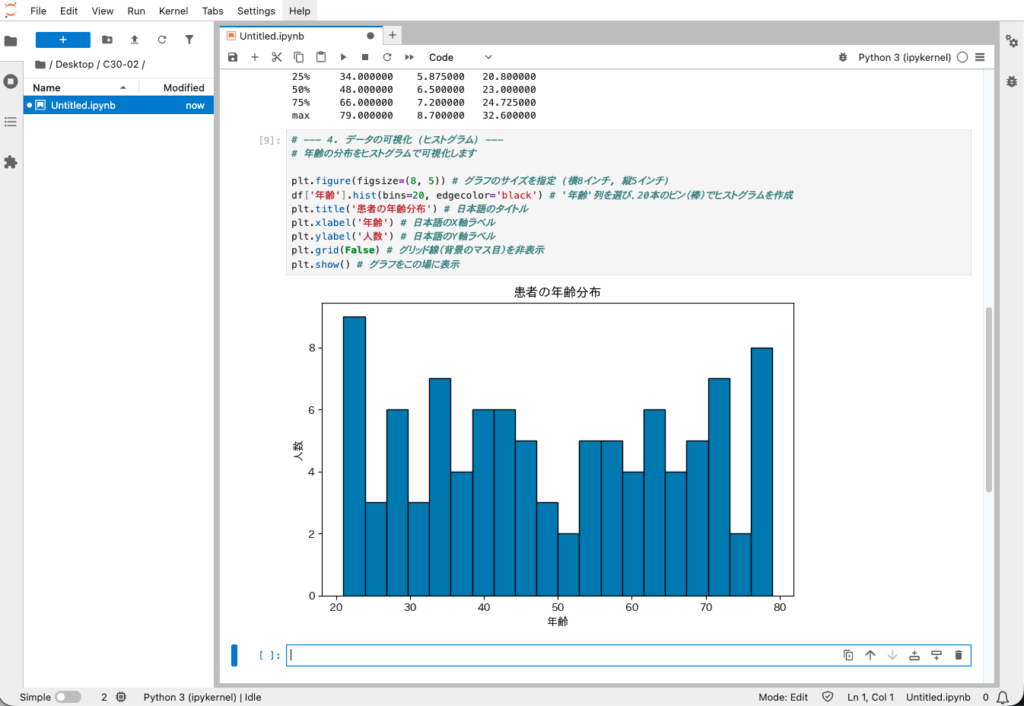The width and height of the screenshot is (1024, 706).
Task: Delete the active cell using the trash icon
Action: pyautogui.click(x=958, y=655)
